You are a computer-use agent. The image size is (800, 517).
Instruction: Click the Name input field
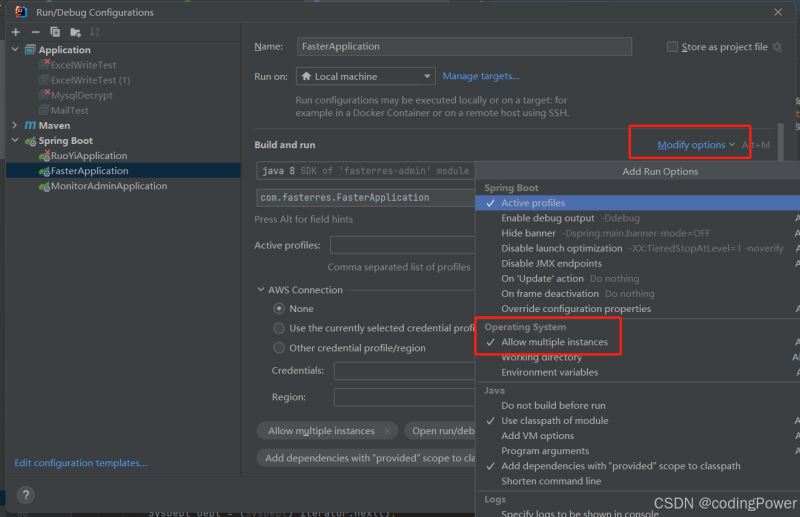tap(464, 46)
